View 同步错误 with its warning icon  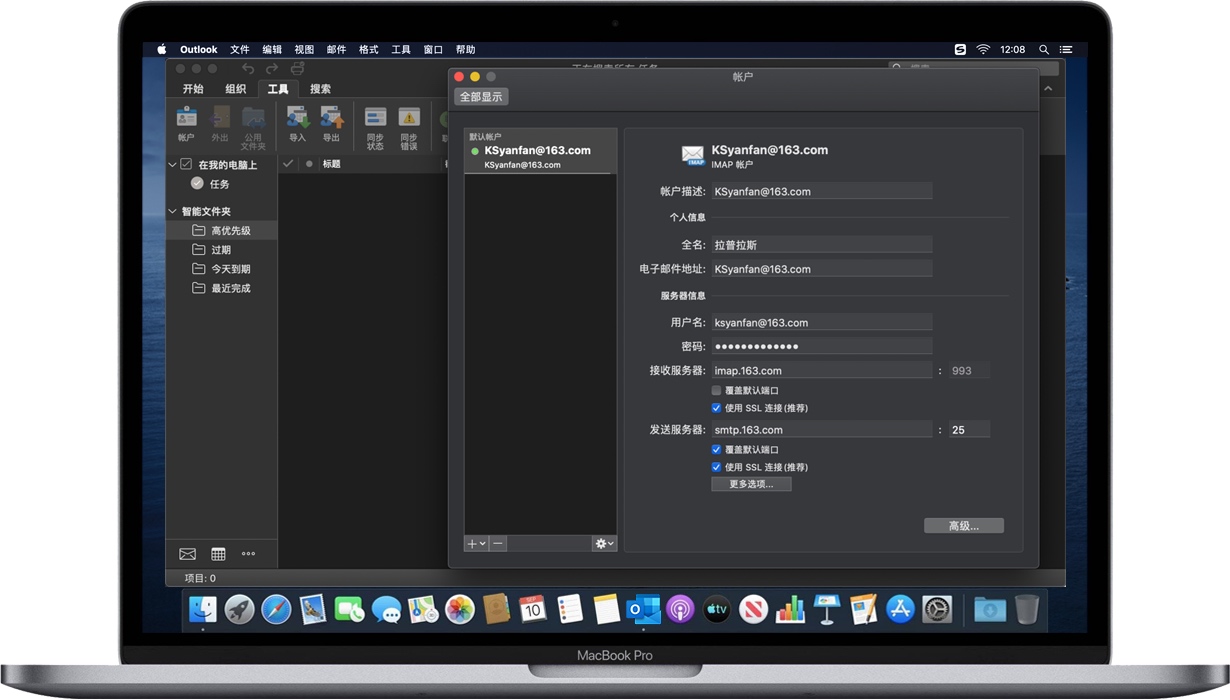(x=408, y=122)
